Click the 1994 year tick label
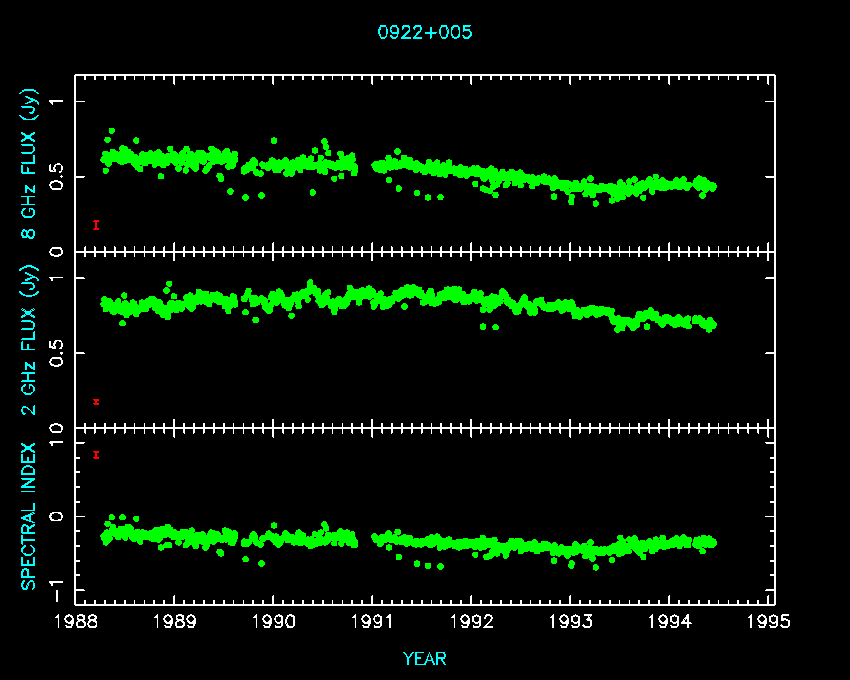The image size is (850, 680). coord(670,622)
